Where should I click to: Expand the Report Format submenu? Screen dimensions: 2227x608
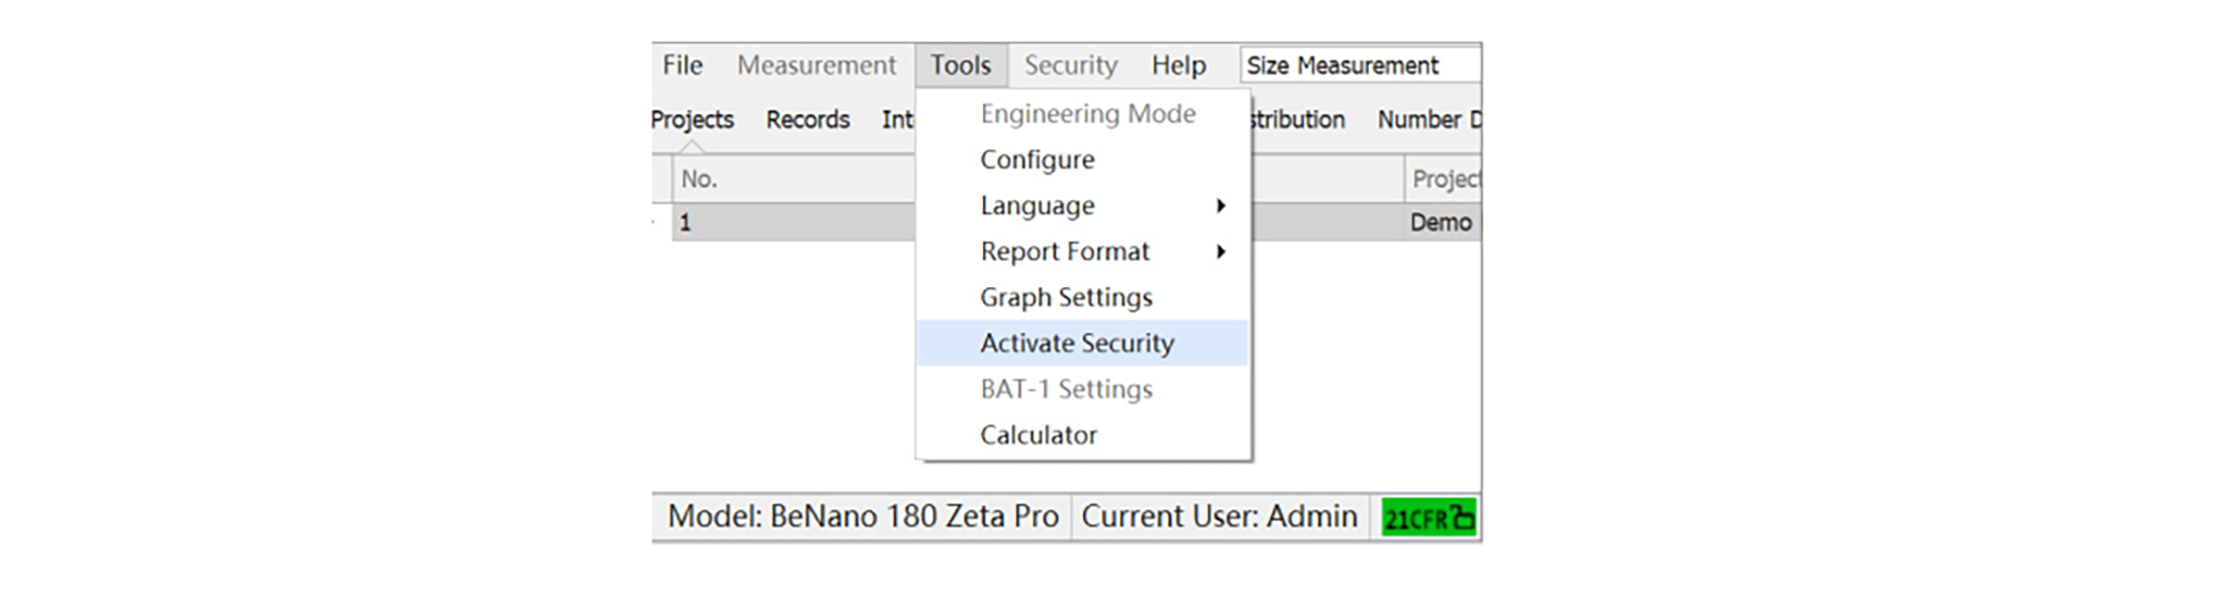[x=1065, y=252]
